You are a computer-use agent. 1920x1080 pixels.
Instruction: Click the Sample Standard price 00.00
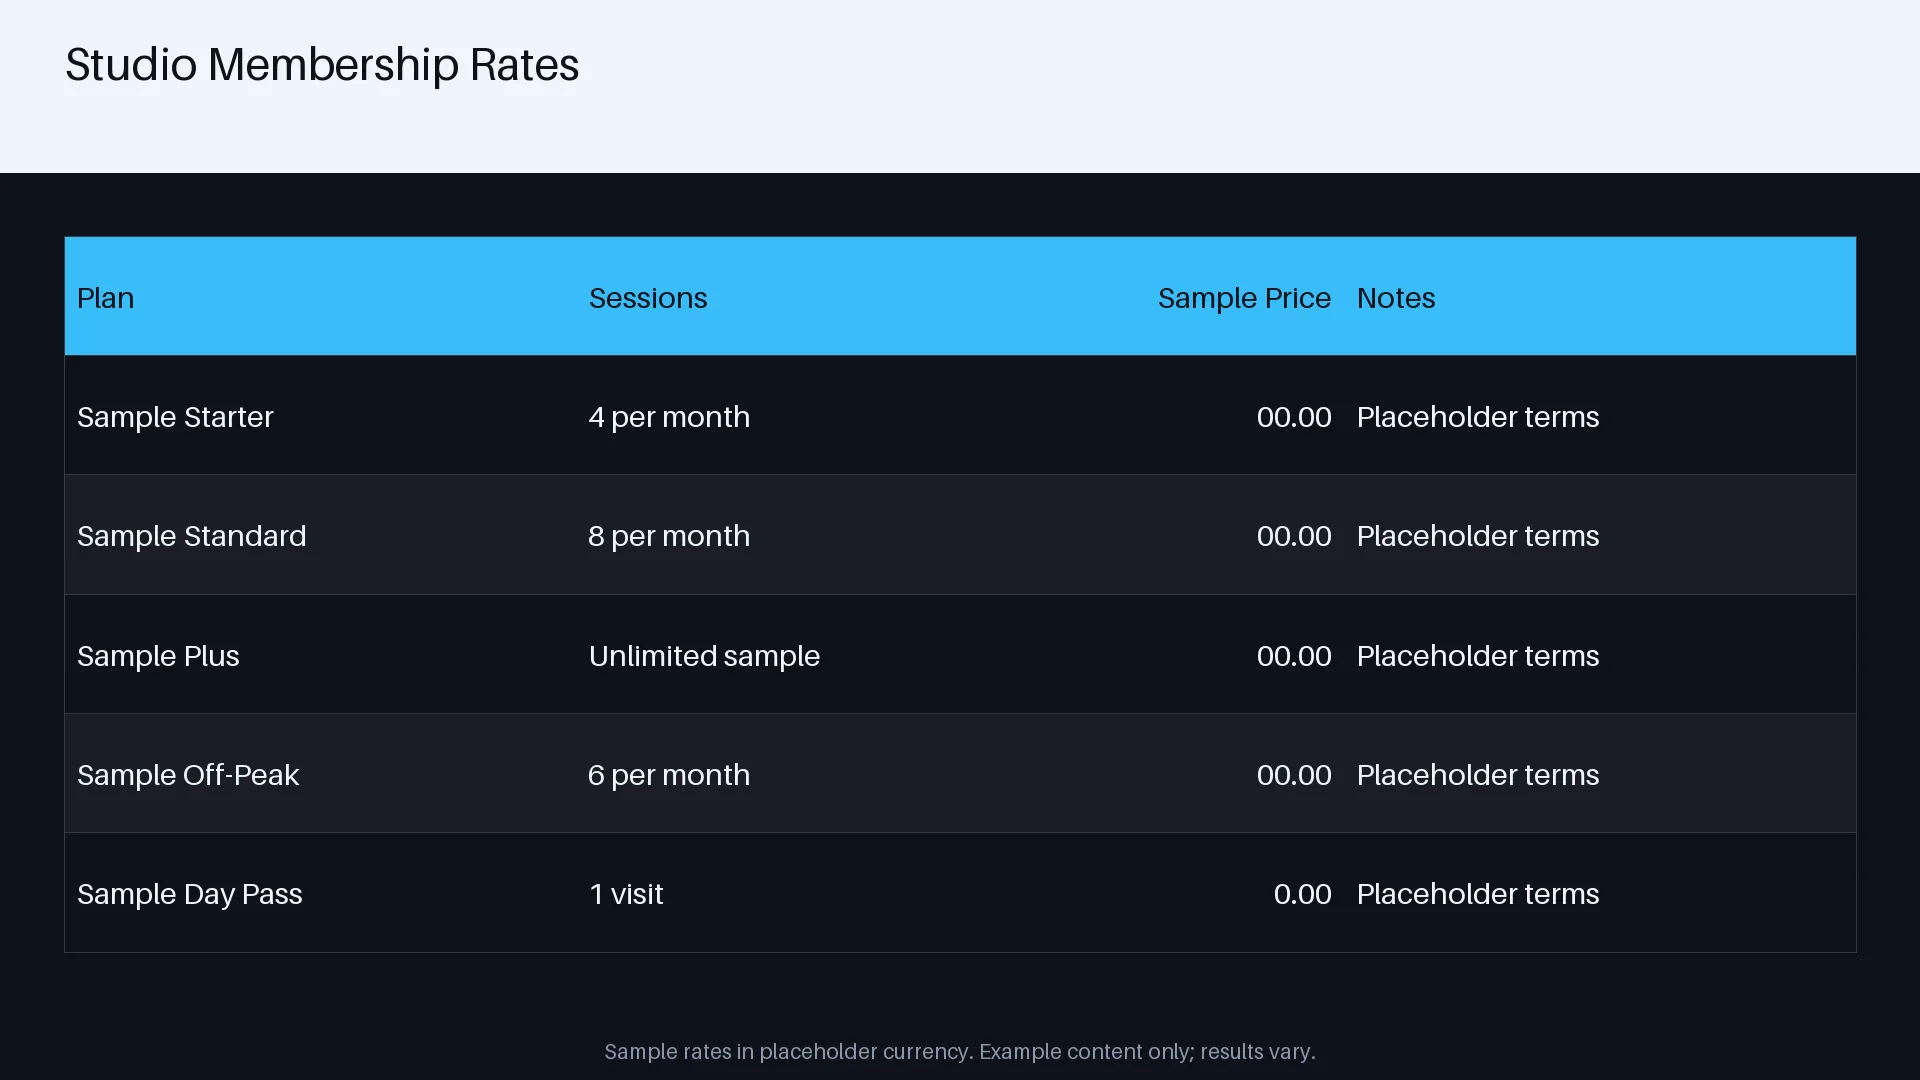click(1294, 536)
